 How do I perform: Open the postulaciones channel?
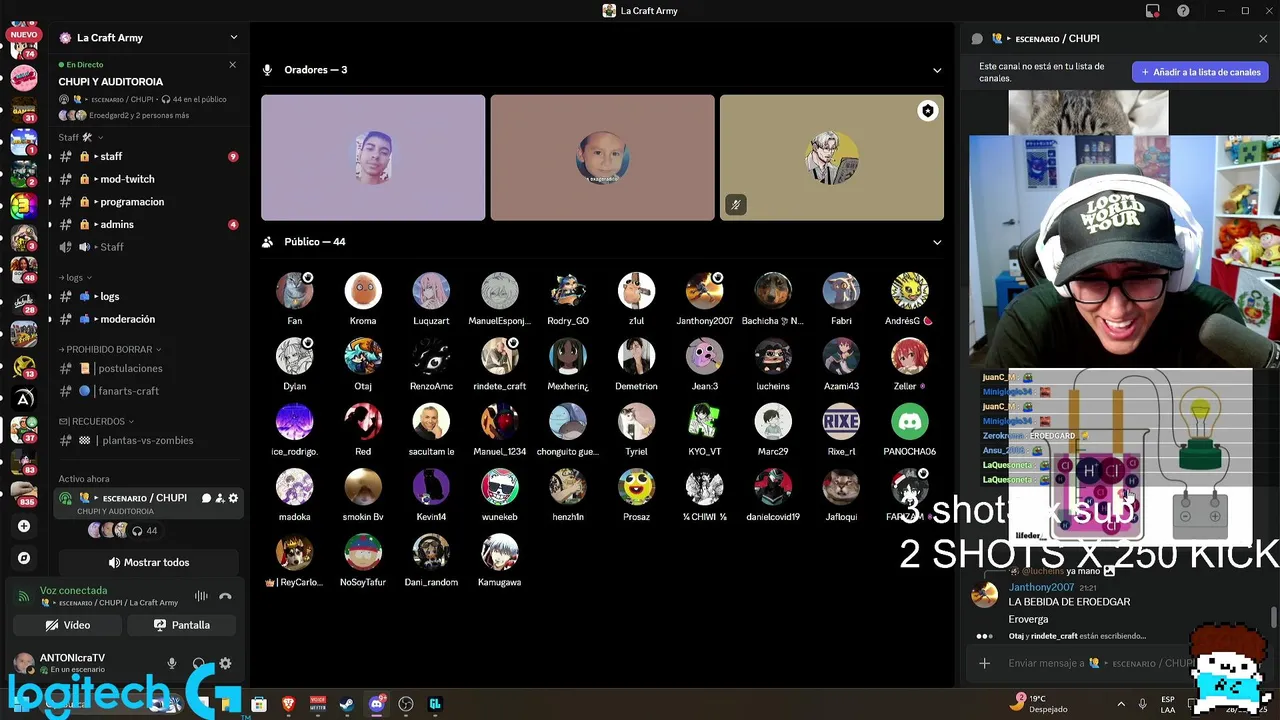point(147,368)
